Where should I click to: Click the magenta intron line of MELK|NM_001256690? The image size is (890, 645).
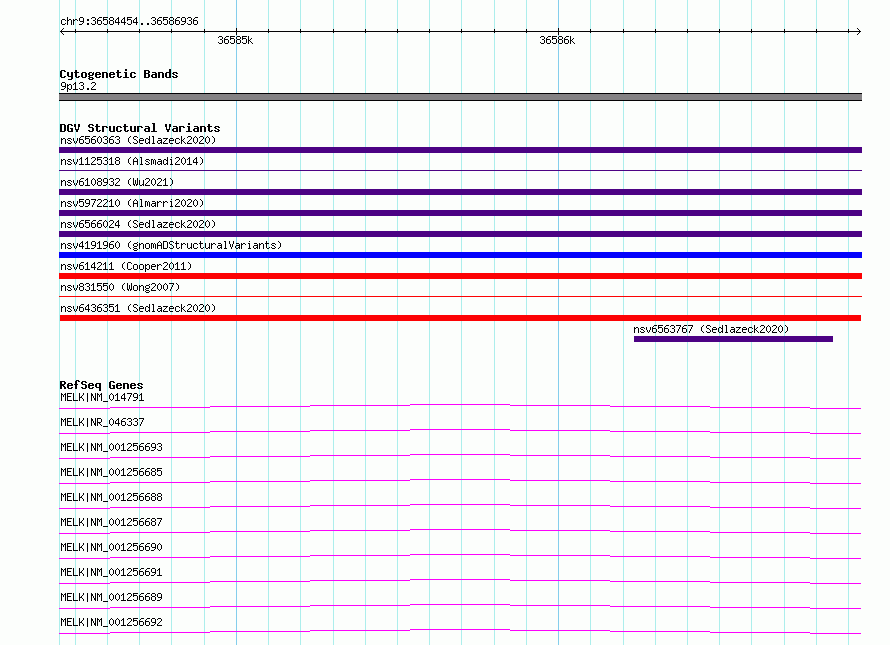(x=460, y=556)
